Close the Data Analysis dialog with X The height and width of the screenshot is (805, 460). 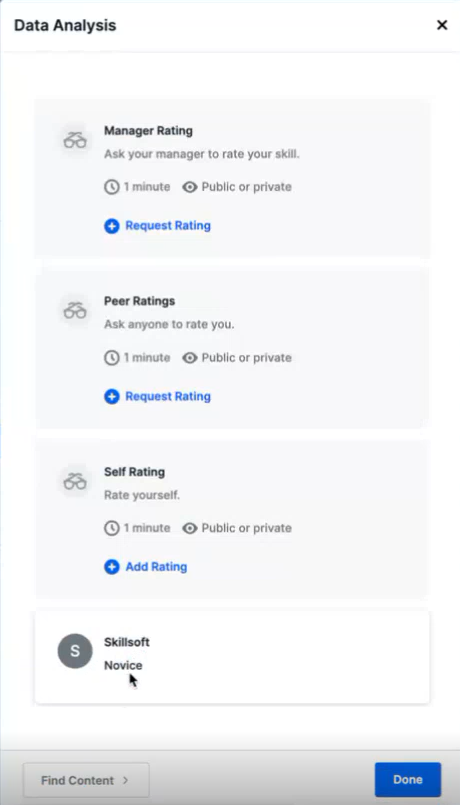tap(442, 25)
